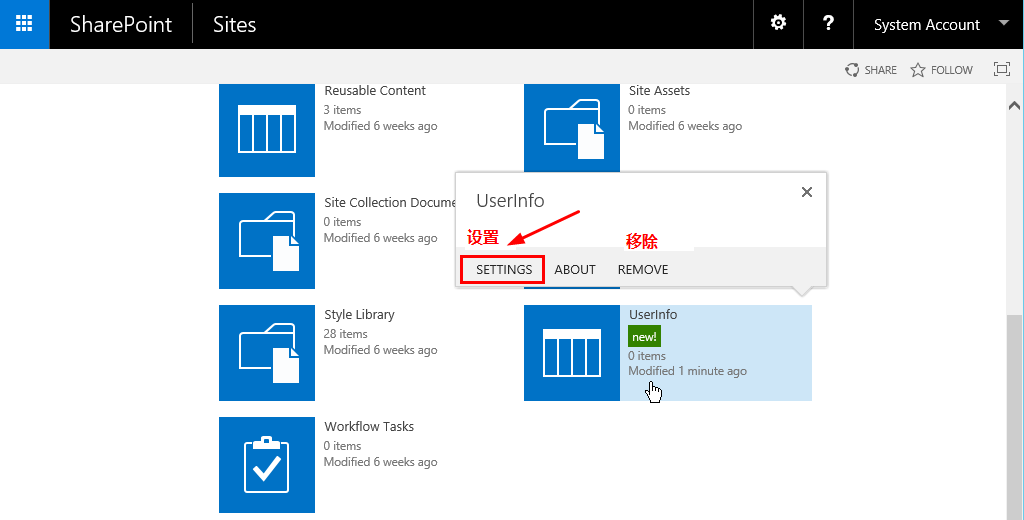Click the SHARE button
This screenshot has width=1024, height=520.
(x=871, y=70)
